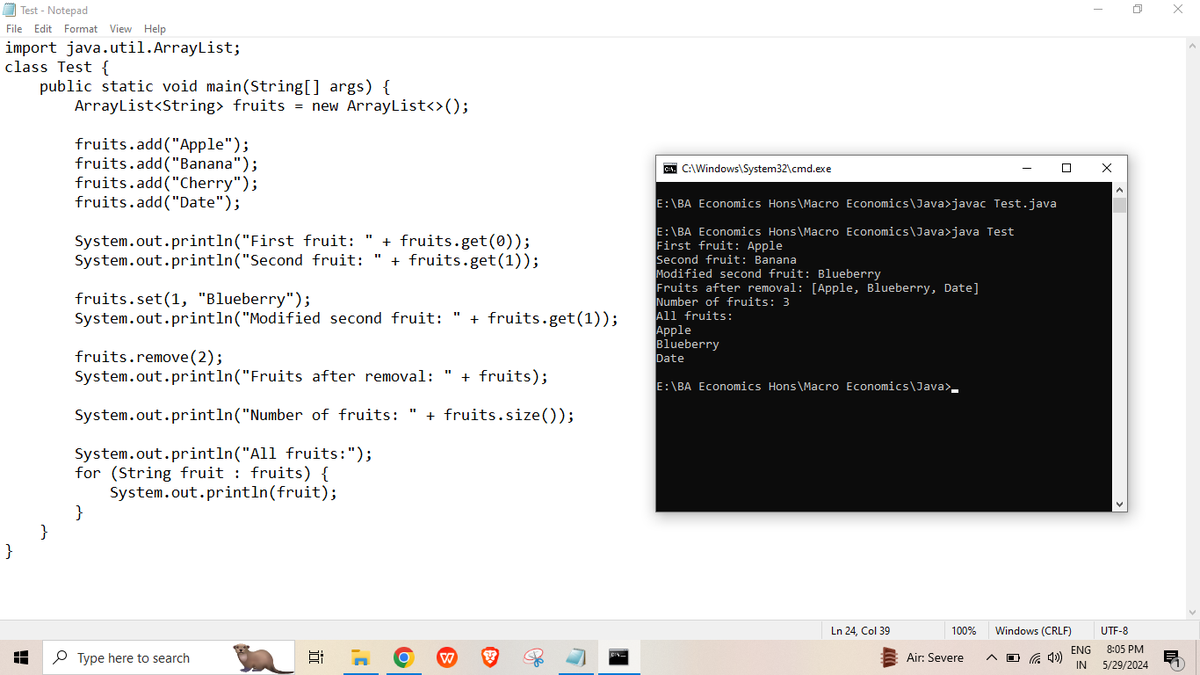Image resolution: width=1200 pixels, height=675 pixels.
Task: Click the Notepad title bar icon
Action: (x=10, y=10)
